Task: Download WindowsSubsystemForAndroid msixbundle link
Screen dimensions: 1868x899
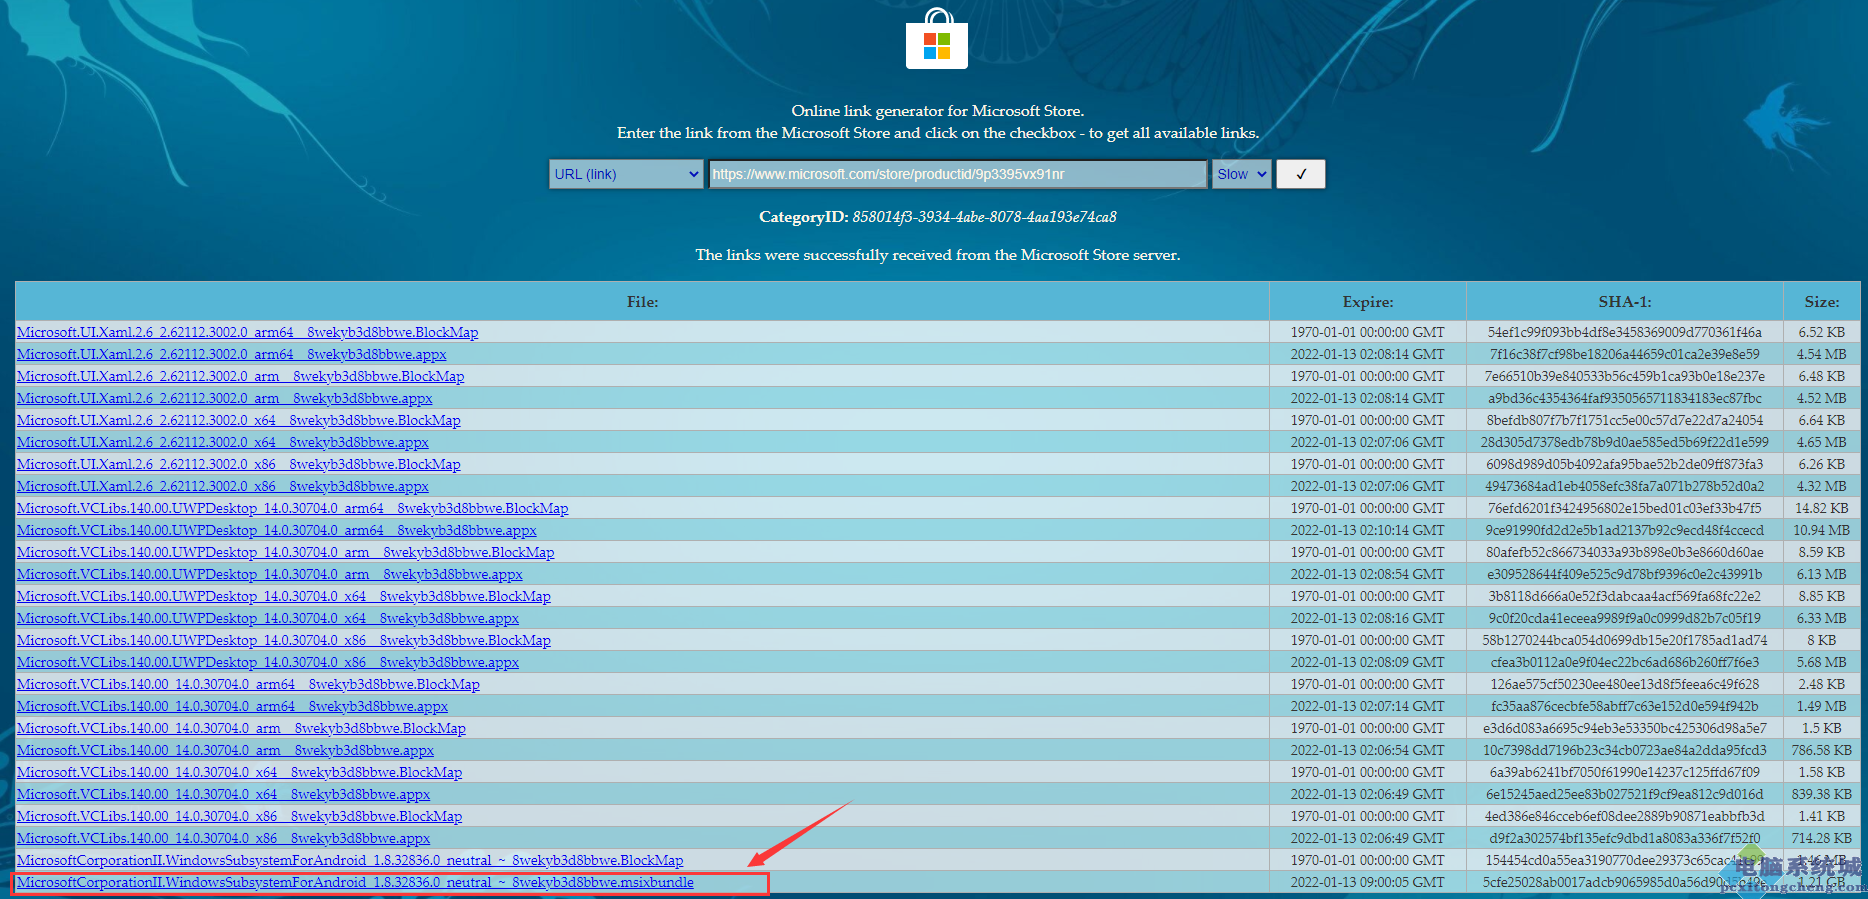Action: [355, 882]
